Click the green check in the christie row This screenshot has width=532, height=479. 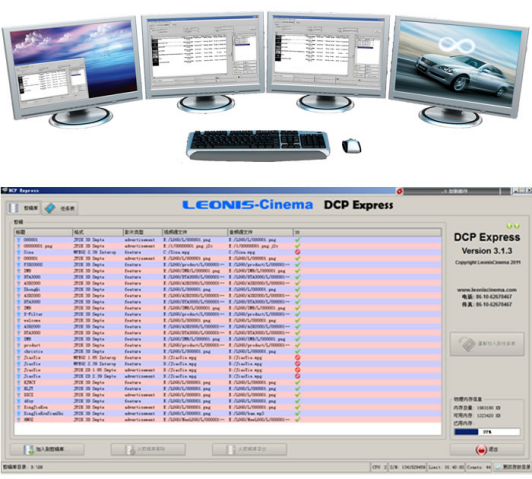(x=298, y=351)
